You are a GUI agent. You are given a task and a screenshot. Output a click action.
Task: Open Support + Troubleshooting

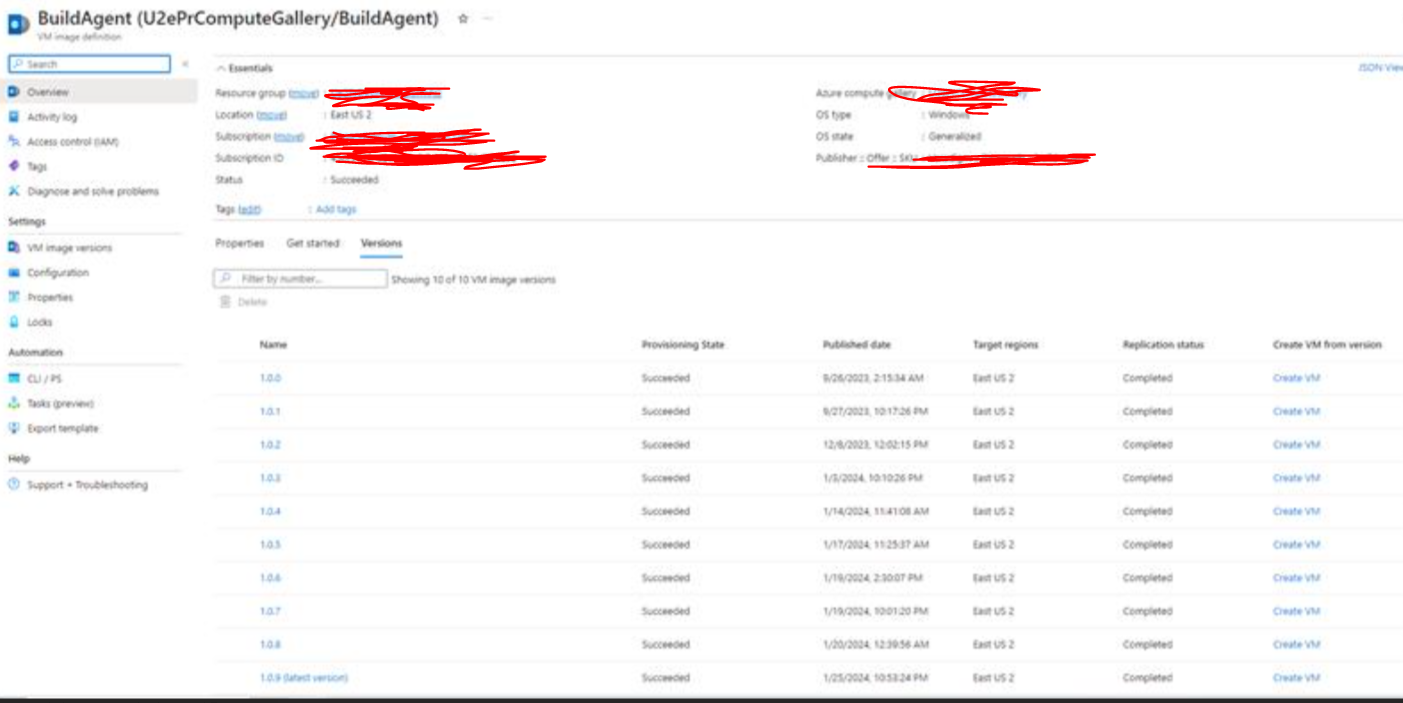click(x=87, y=484)
